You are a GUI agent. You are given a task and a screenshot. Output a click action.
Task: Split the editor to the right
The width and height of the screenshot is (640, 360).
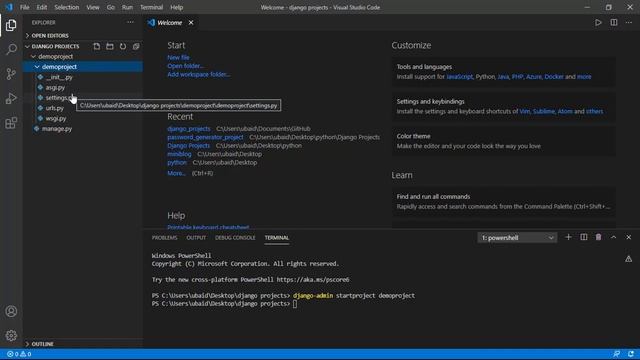pyautogui.click(x=614, y=22)
